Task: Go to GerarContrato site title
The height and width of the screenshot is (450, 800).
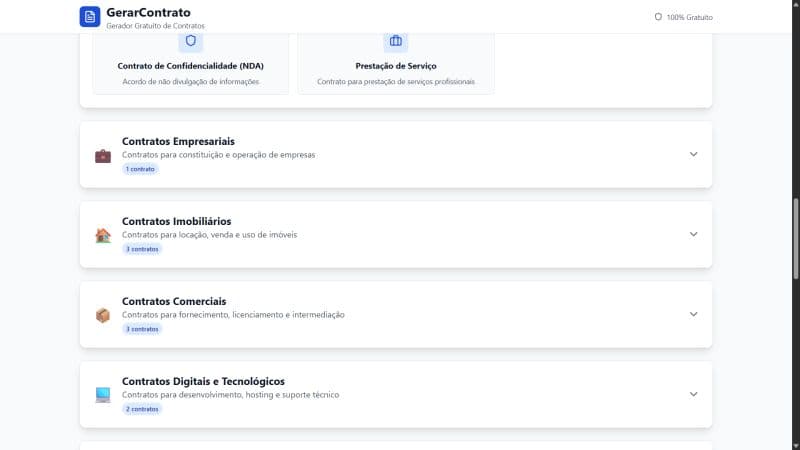Action: 148,12
